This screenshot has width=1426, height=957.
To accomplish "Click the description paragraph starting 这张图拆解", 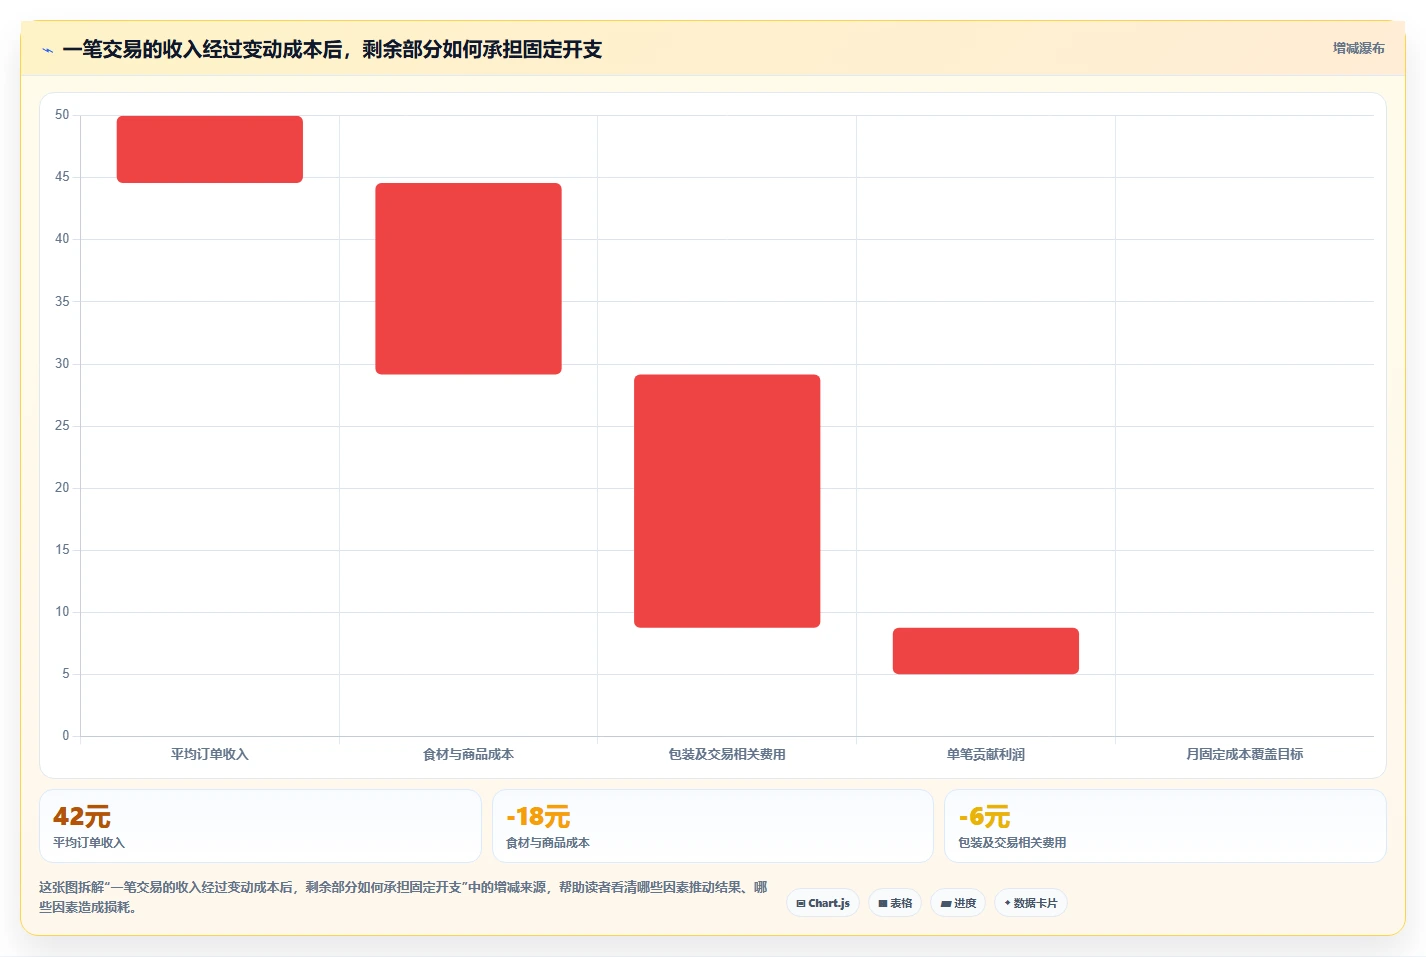I will (403, 897).
